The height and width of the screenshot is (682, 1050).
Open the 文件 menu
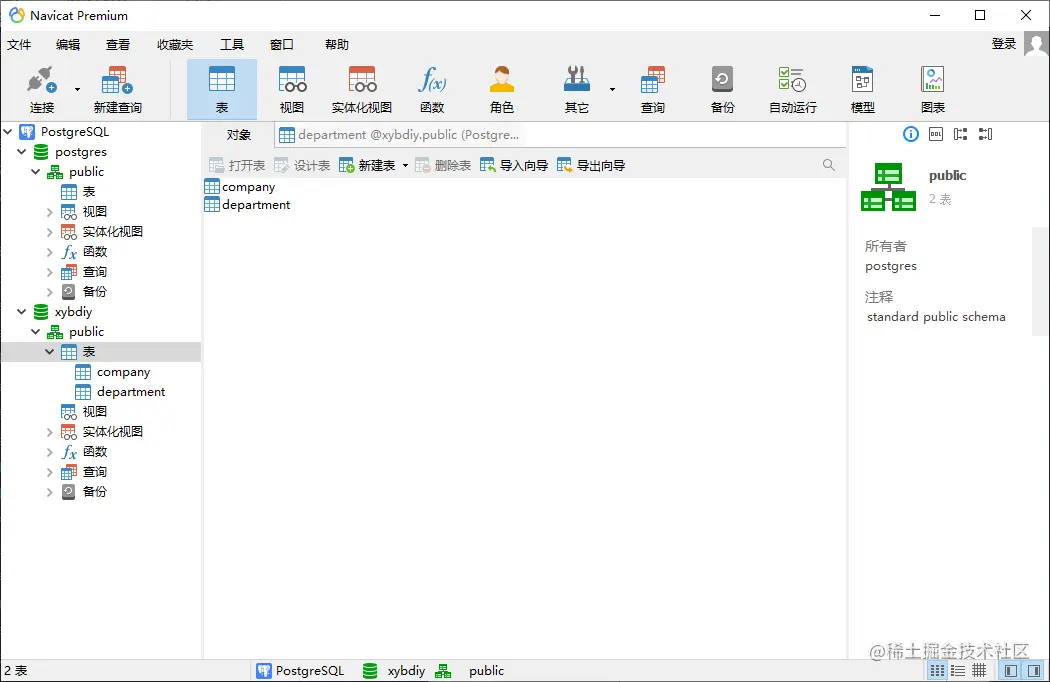point(19,44)
